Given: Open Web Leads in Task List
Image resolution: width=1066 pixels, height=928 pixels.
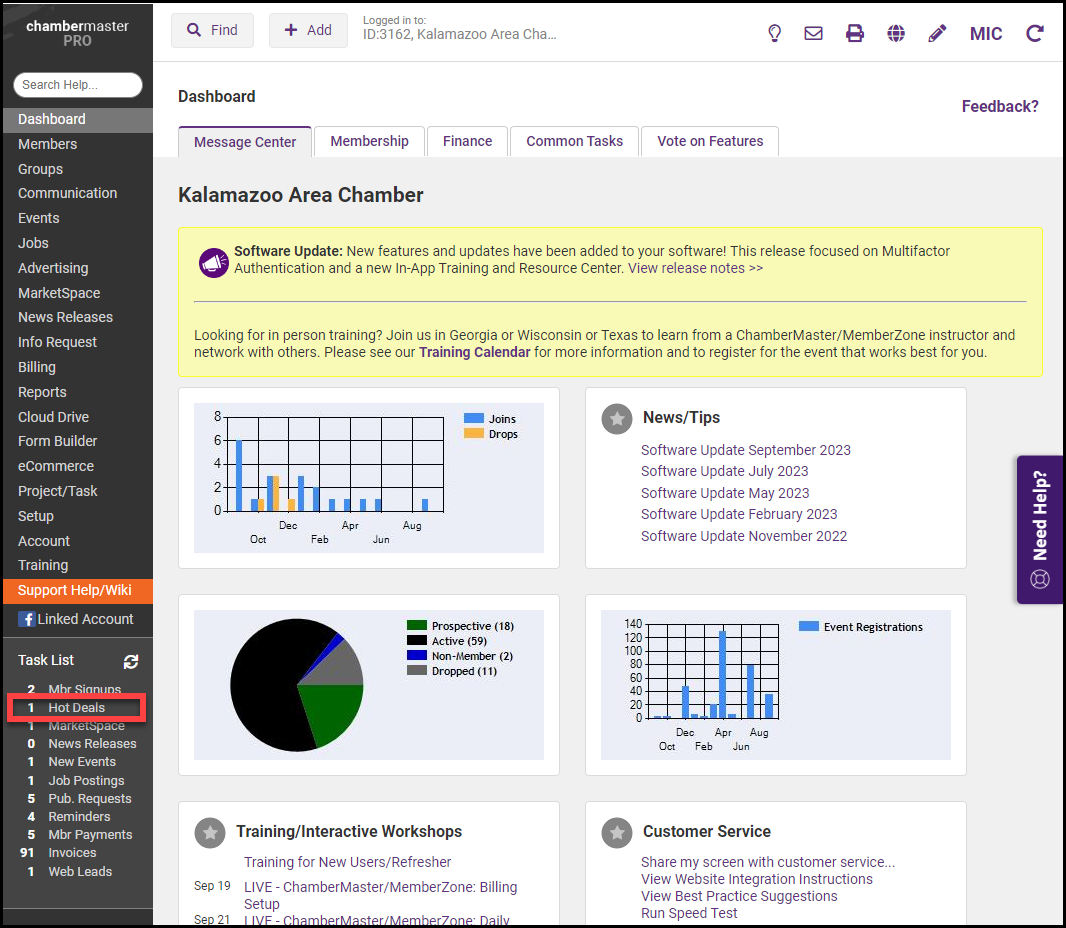Looking at the screenshot, I should [82, 872].
